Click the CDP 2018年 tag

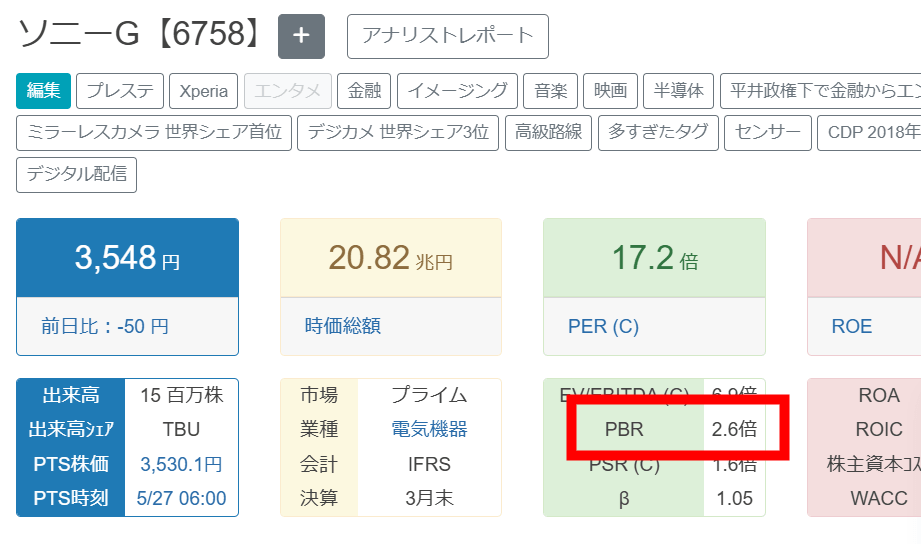click(869, 133)
